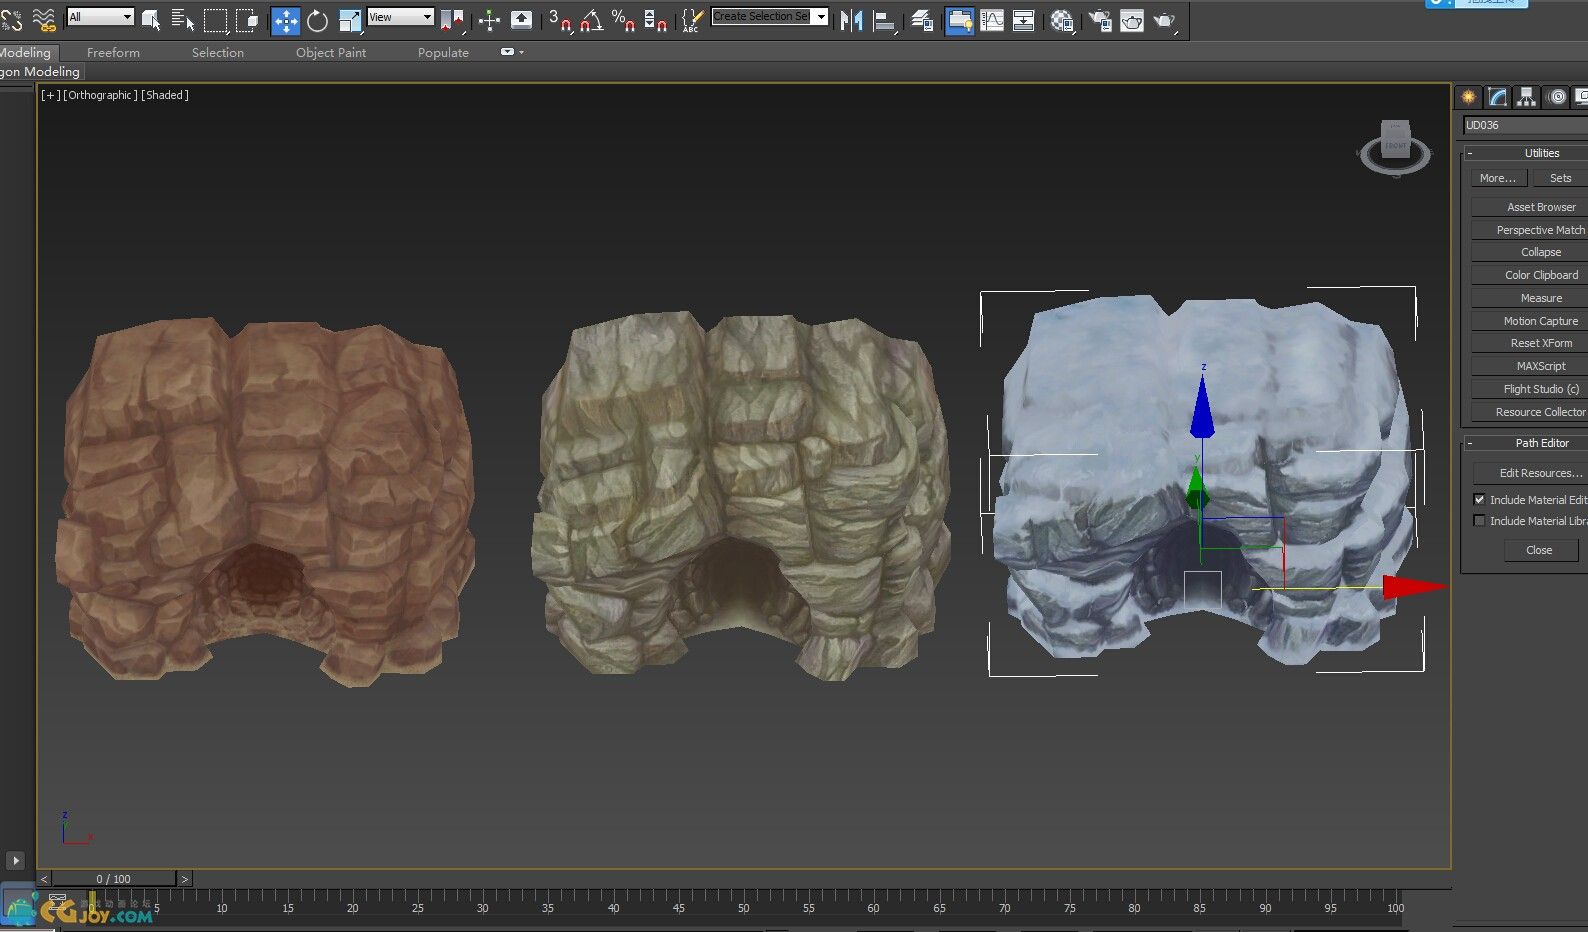Image resolution: width=1588 pixels, height=932 pixels.
Task: Activate the Select and Rotate tool
Action: click(317, 20)
